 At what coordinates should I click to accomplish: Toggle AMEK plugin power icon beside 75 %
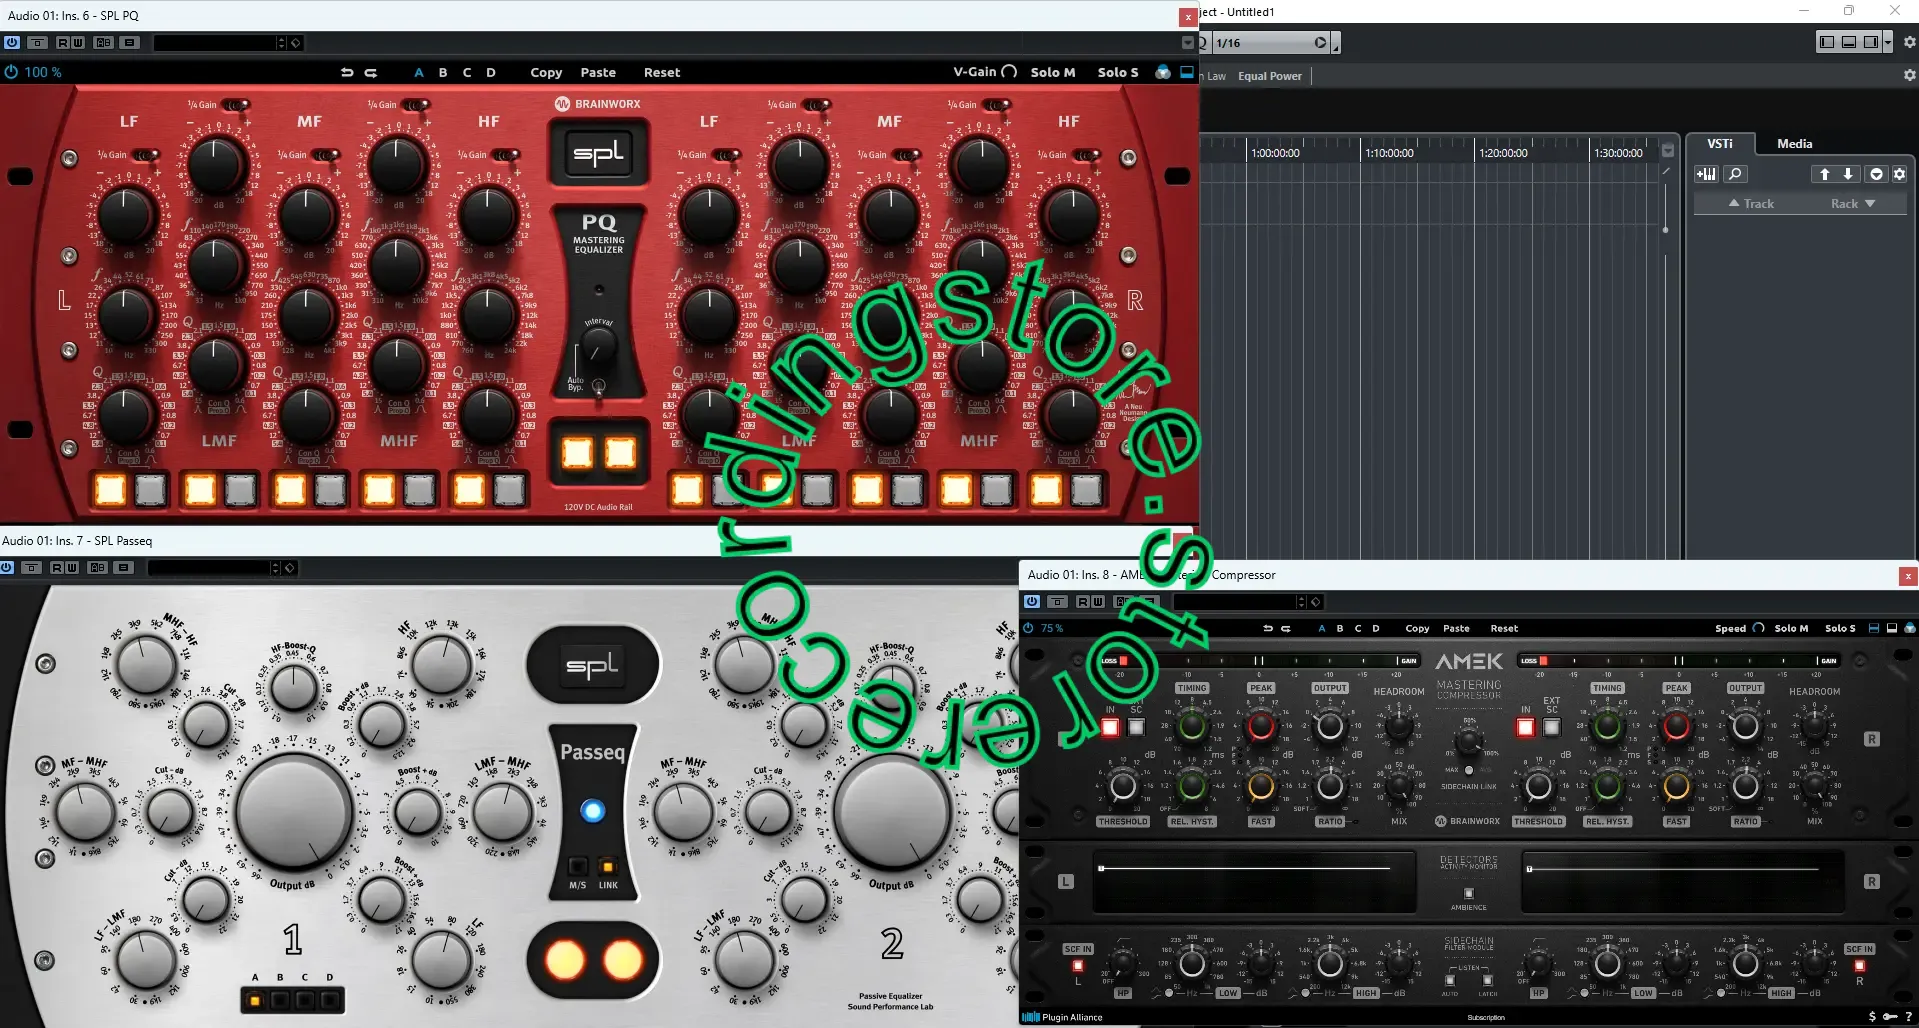pyautogui.click(x=1028, y=628)
